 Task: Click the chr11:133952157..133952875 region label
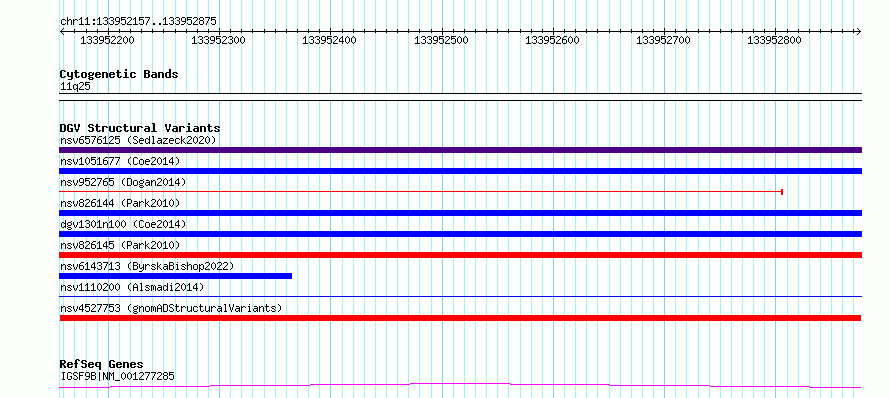tap(138, 22)
